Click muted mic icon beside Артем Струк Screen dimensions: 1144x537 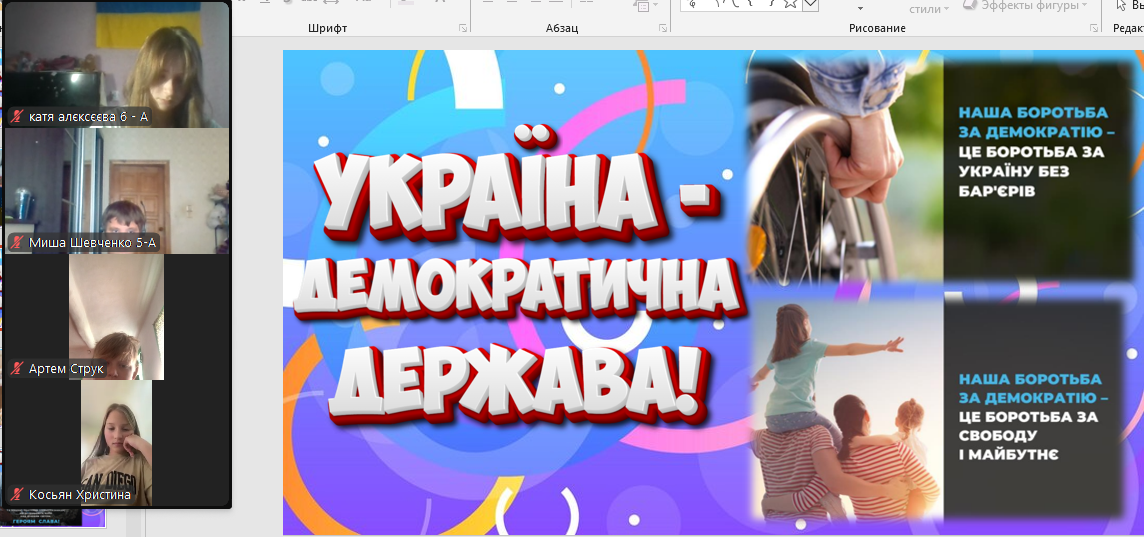point(18,369)
